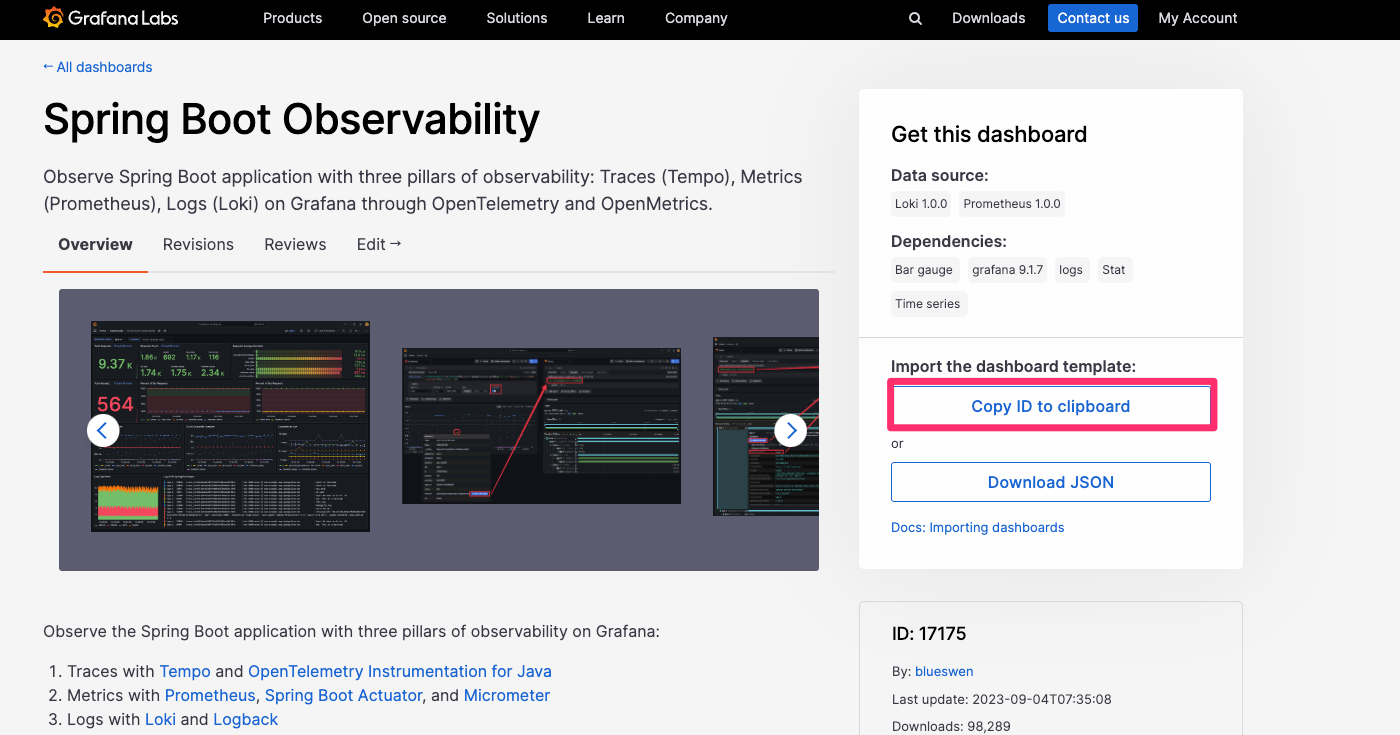This screenshot has width=1400, height=735.
Task: Click the Downloads: 98,289 text
Action: (951, 727)
